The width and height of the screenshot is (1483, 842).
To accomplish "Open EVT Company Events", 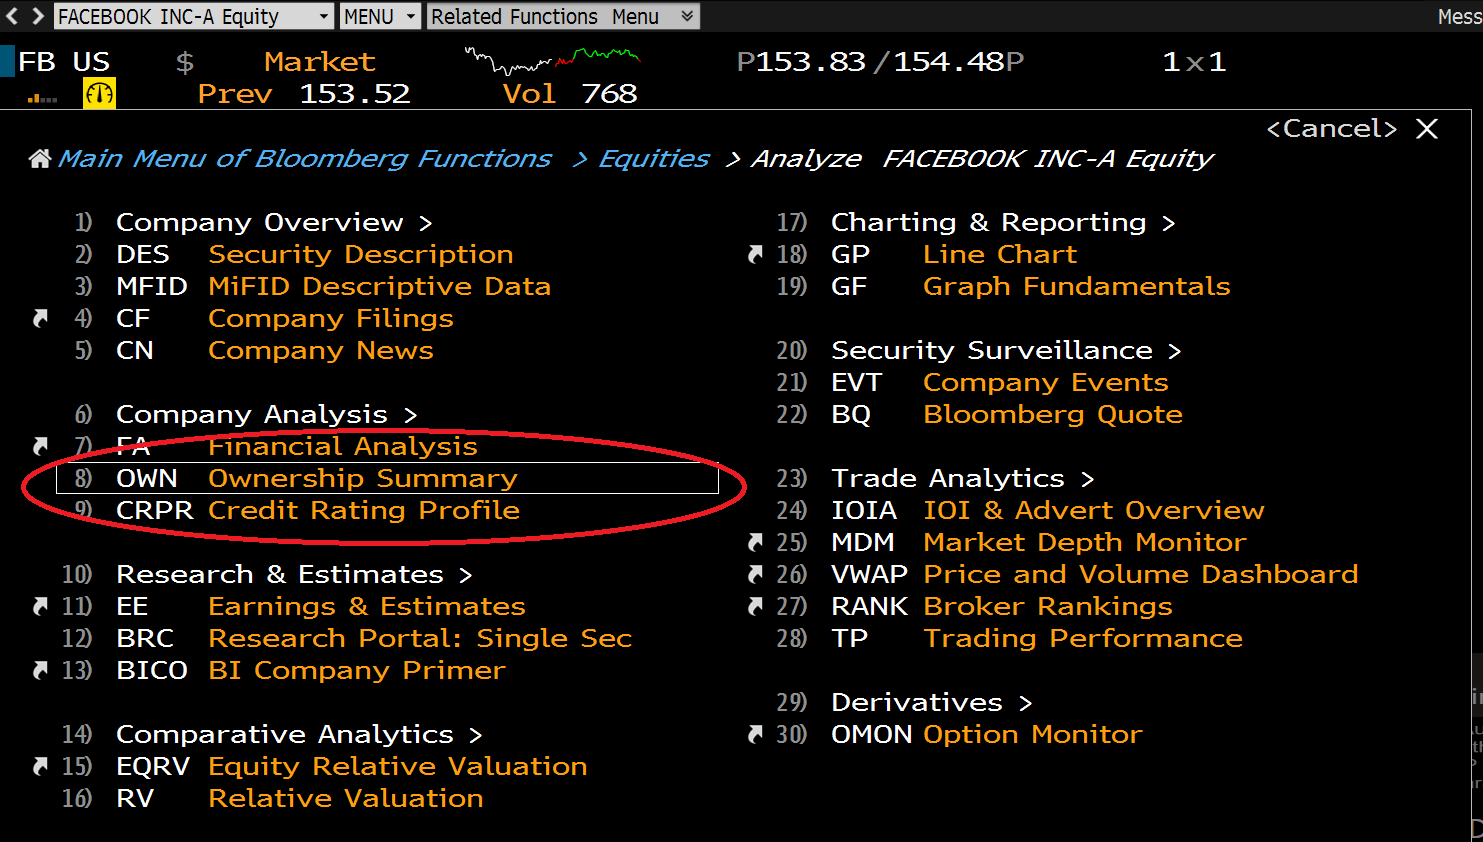I will 1044,382.
